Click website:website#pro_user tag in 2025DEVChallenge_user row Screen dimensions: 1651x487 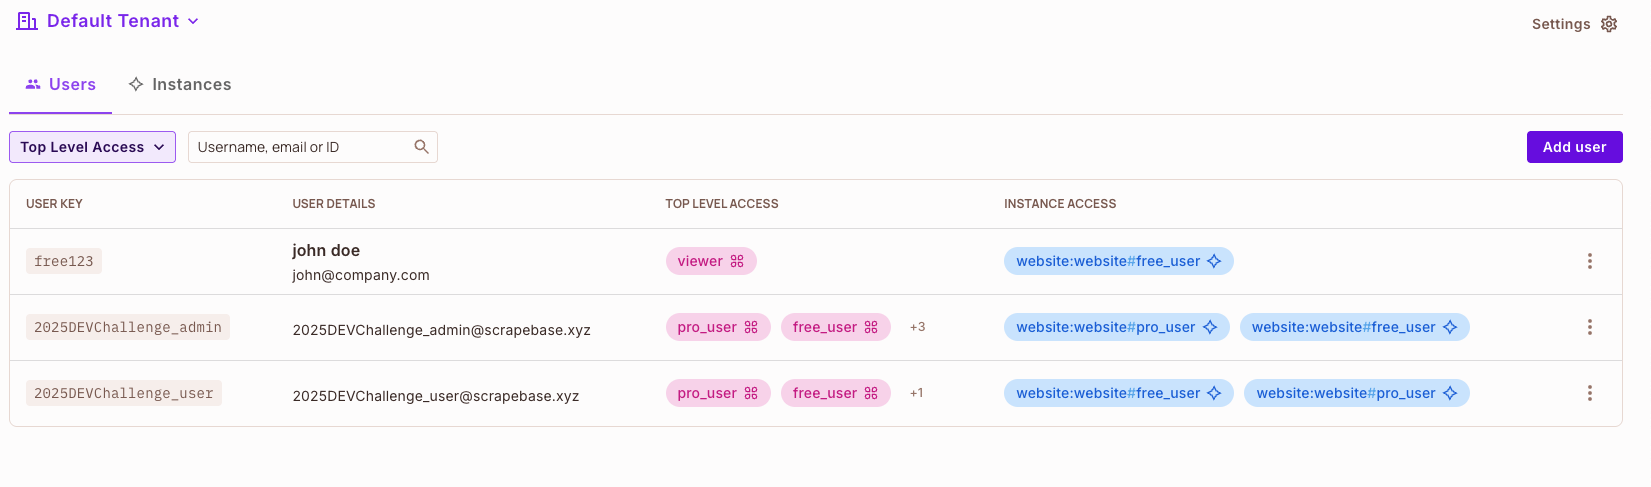(1357, 393)
